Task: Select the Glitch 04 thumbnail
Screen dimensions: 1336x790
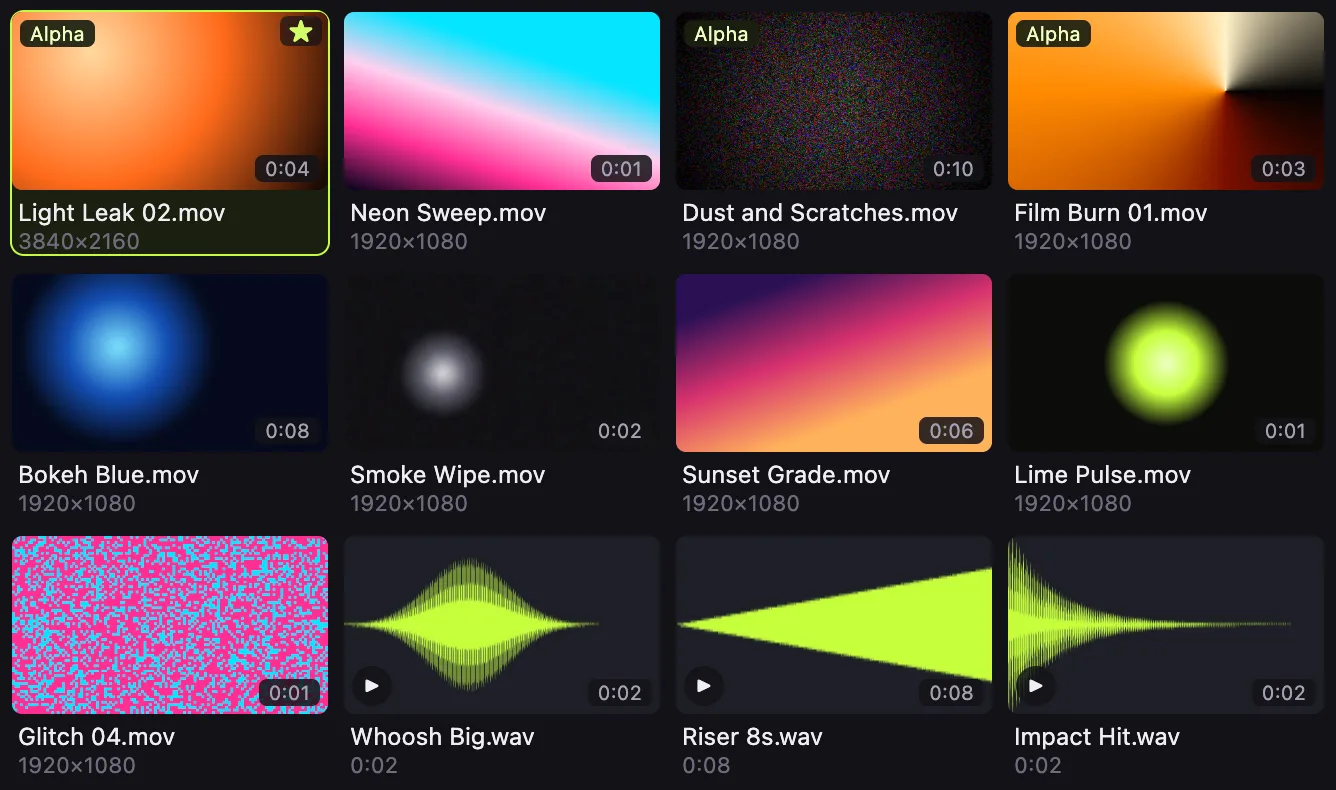Action: 170,625
